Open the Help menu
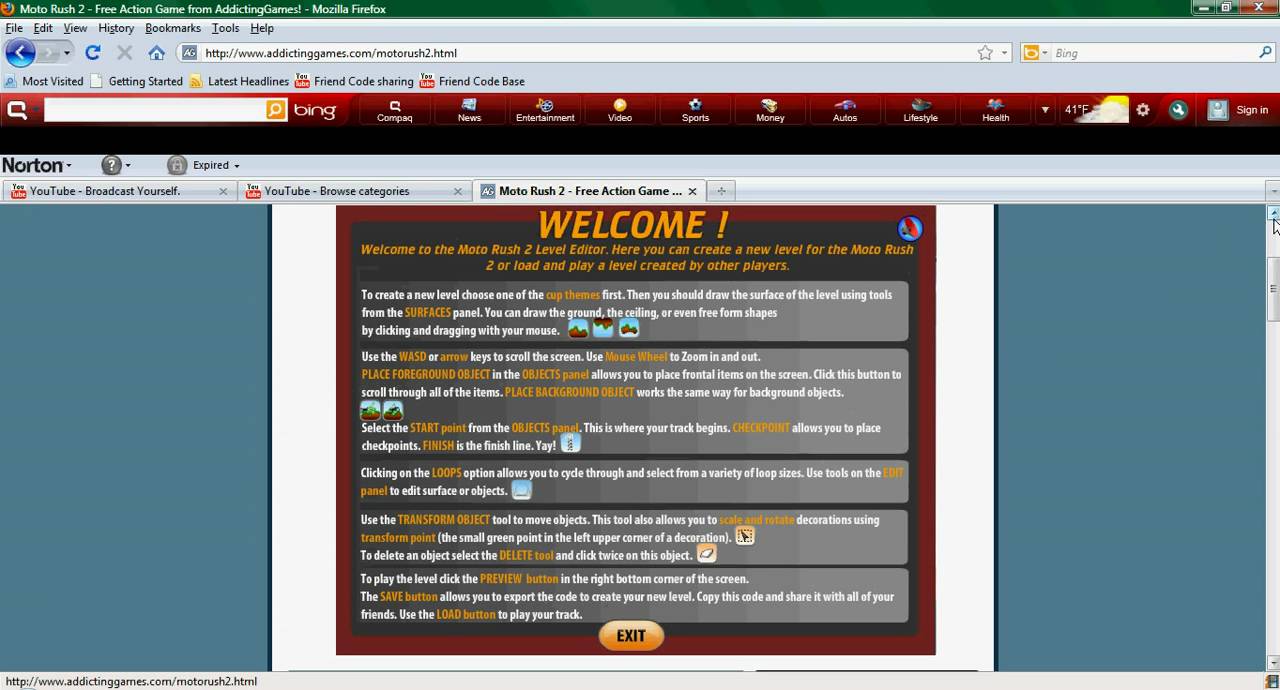The height and width of the screenshot is (690, 1280). click(262, 28)
